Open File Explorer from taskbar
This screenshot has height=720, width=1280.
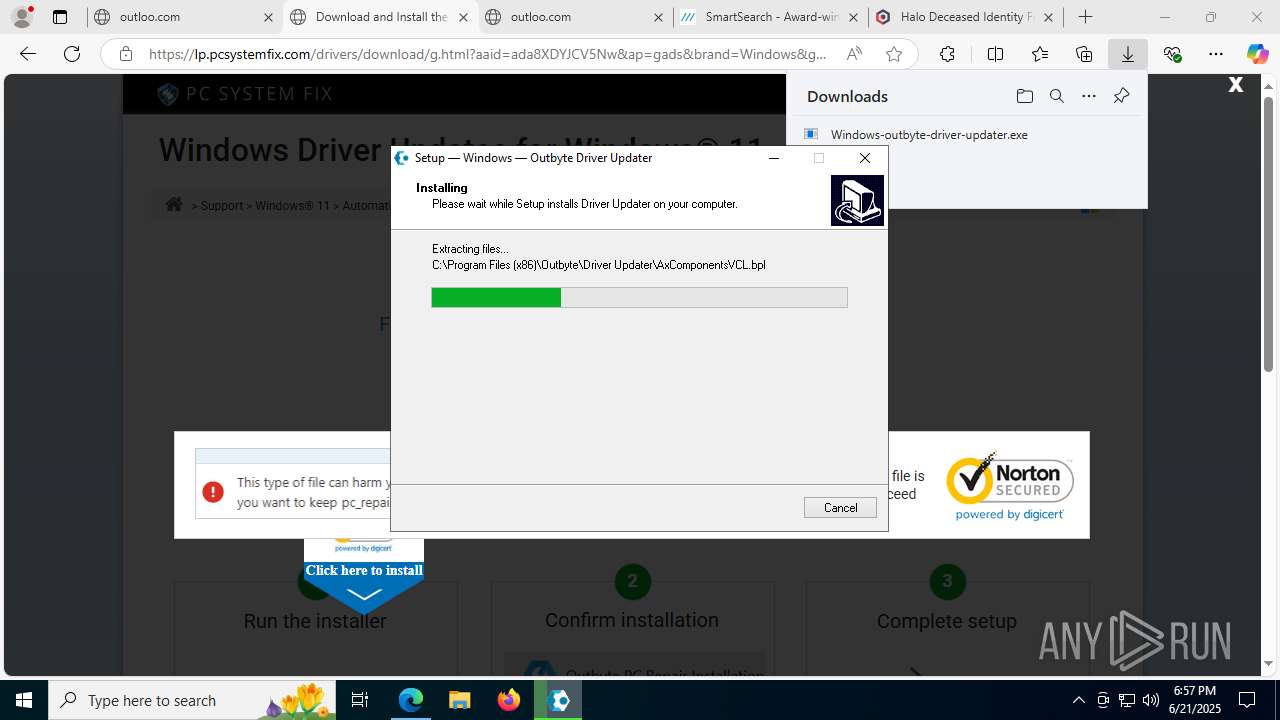click(x=459, y=700)
